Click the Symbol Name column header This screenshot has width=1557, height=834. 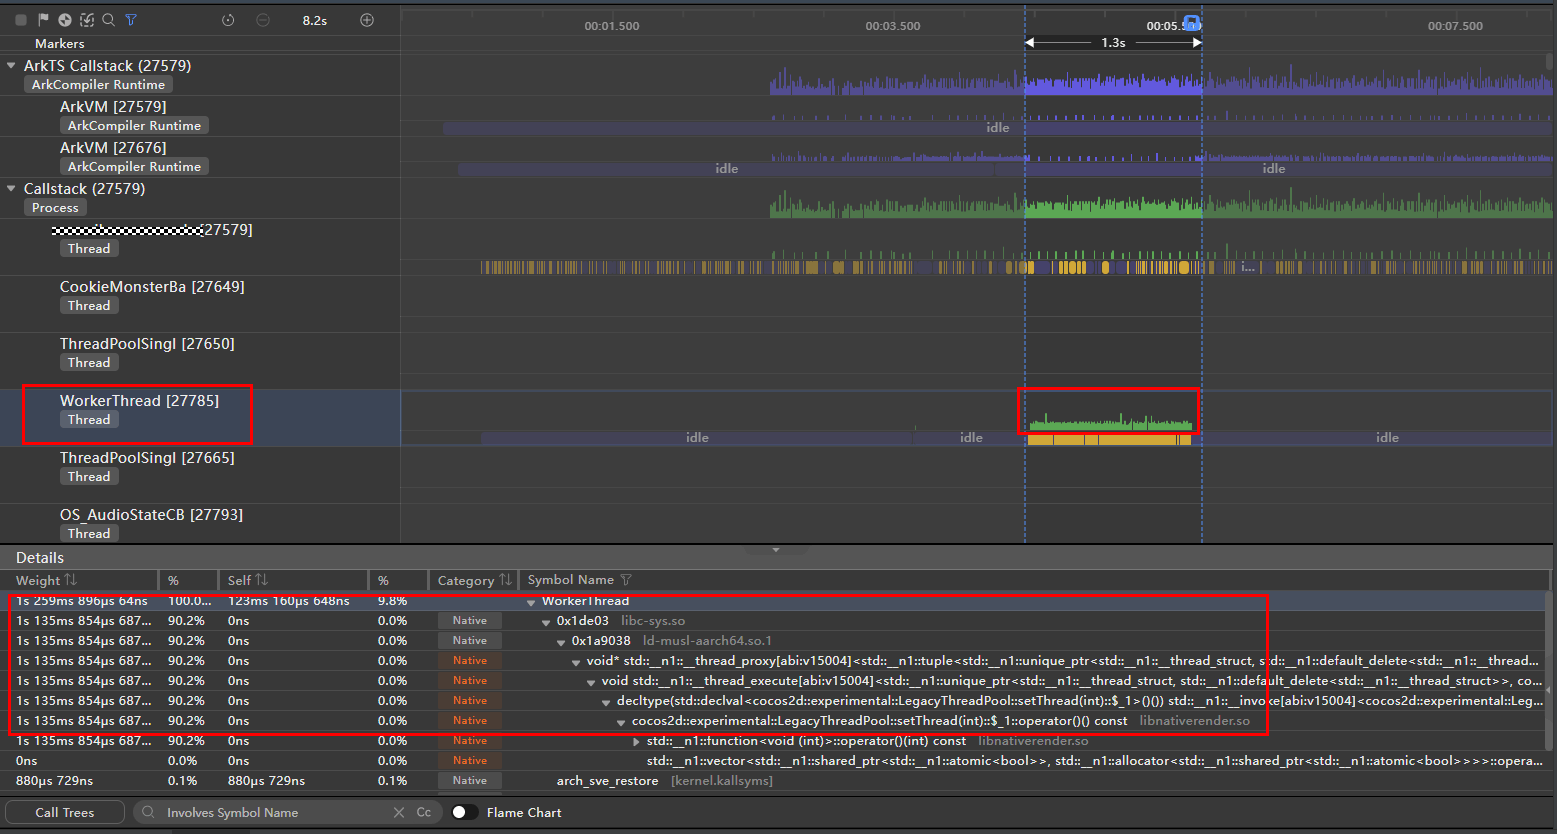pyautogui.click(x=570, y=580)
